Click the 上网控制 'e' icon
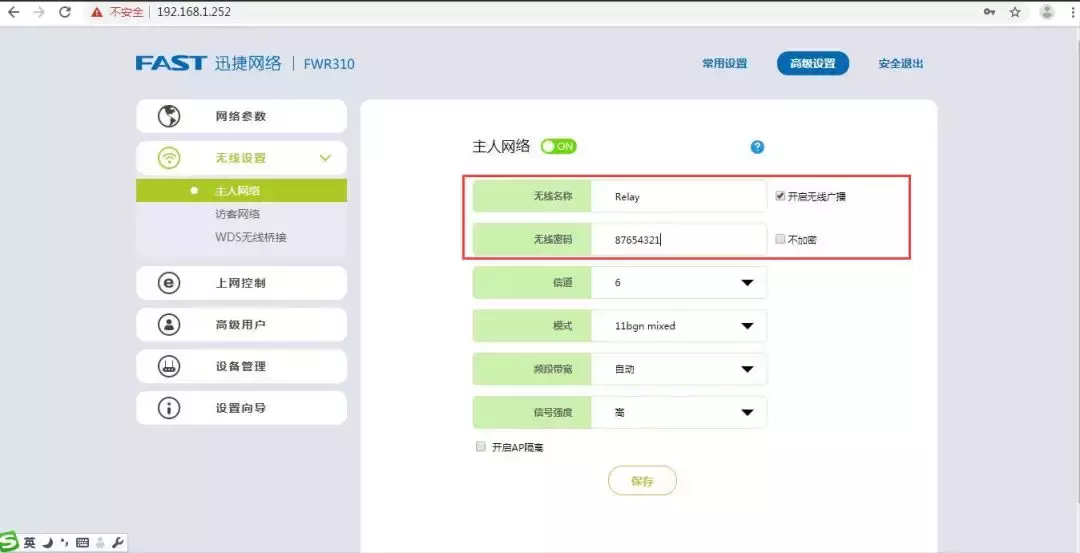The height and width of the screenshot is (553, 1080). (x=169, y=283)
